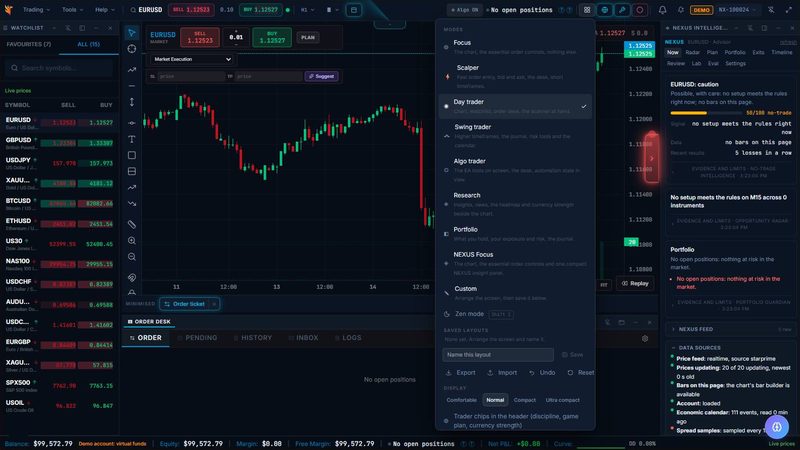Click the key icon in header
The width and height of the screenshot is (800, 450).
coord(622,10)
